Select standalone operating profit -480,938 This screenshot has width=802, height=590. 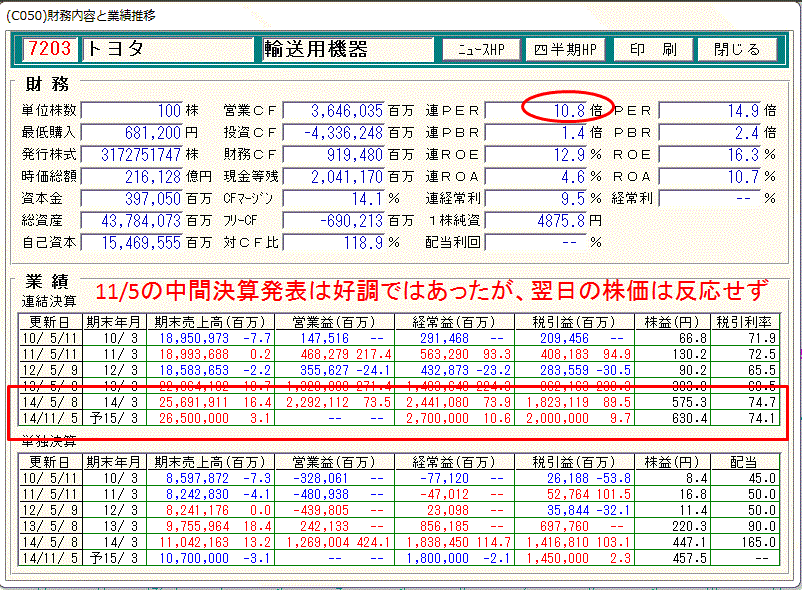pyautogui.click(x=321, y=494)
